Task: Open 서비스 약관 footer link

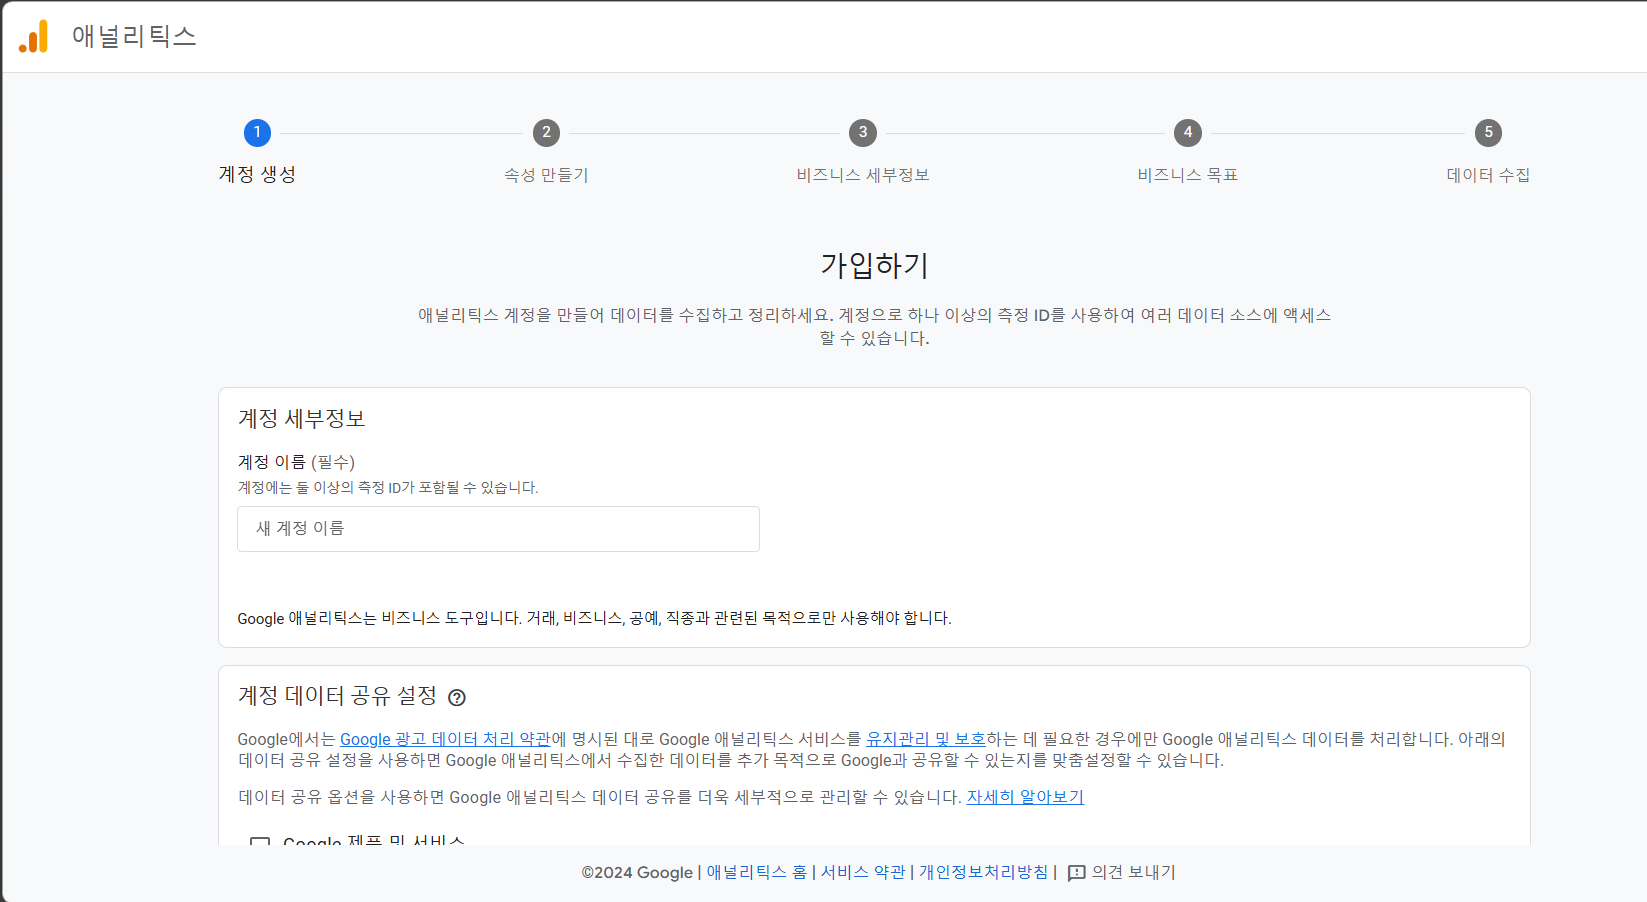Action: point(863,872)
